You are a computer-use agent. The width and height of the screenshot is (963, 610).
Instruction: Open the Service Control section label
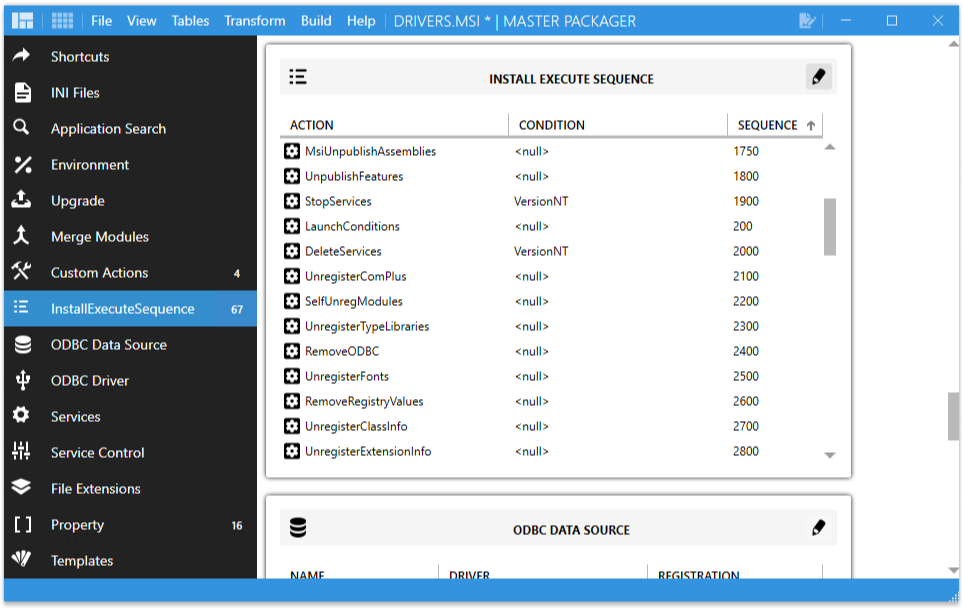pos(97,453)
